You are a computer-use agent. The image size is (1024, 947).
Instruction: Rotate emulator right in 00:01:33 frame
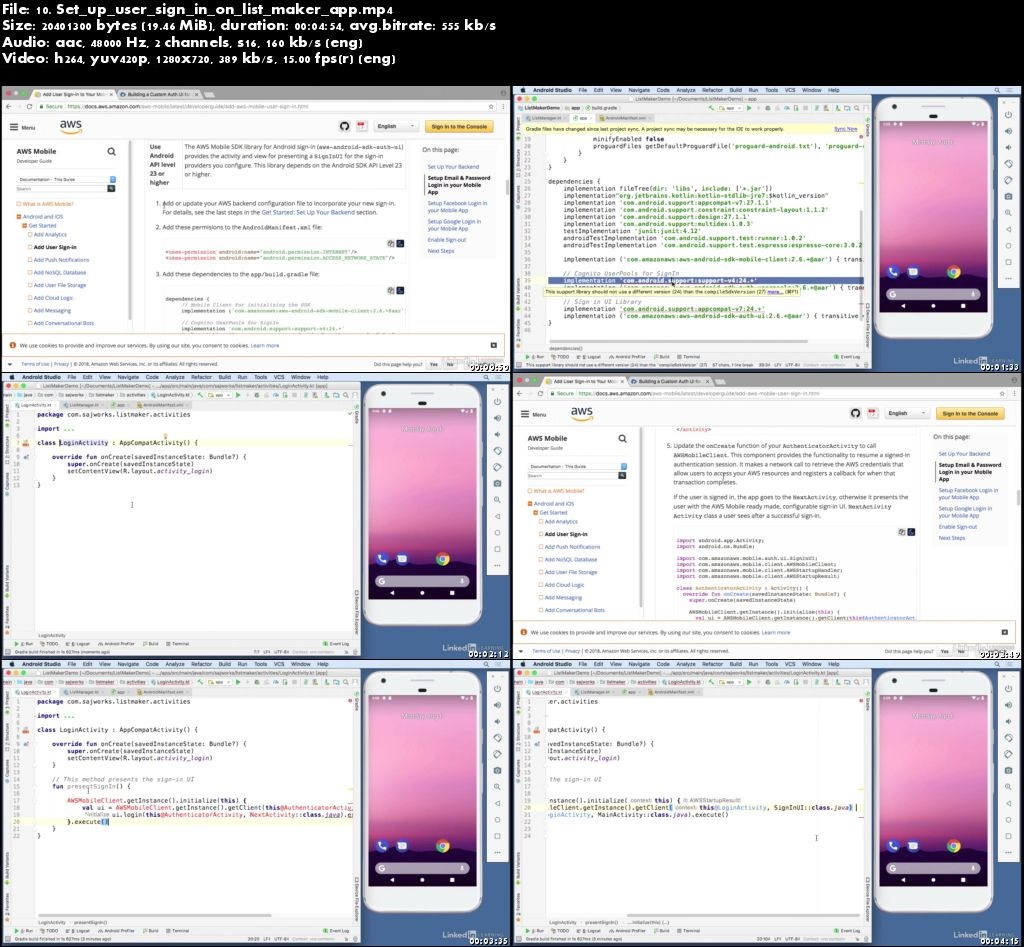(1008, 180)
